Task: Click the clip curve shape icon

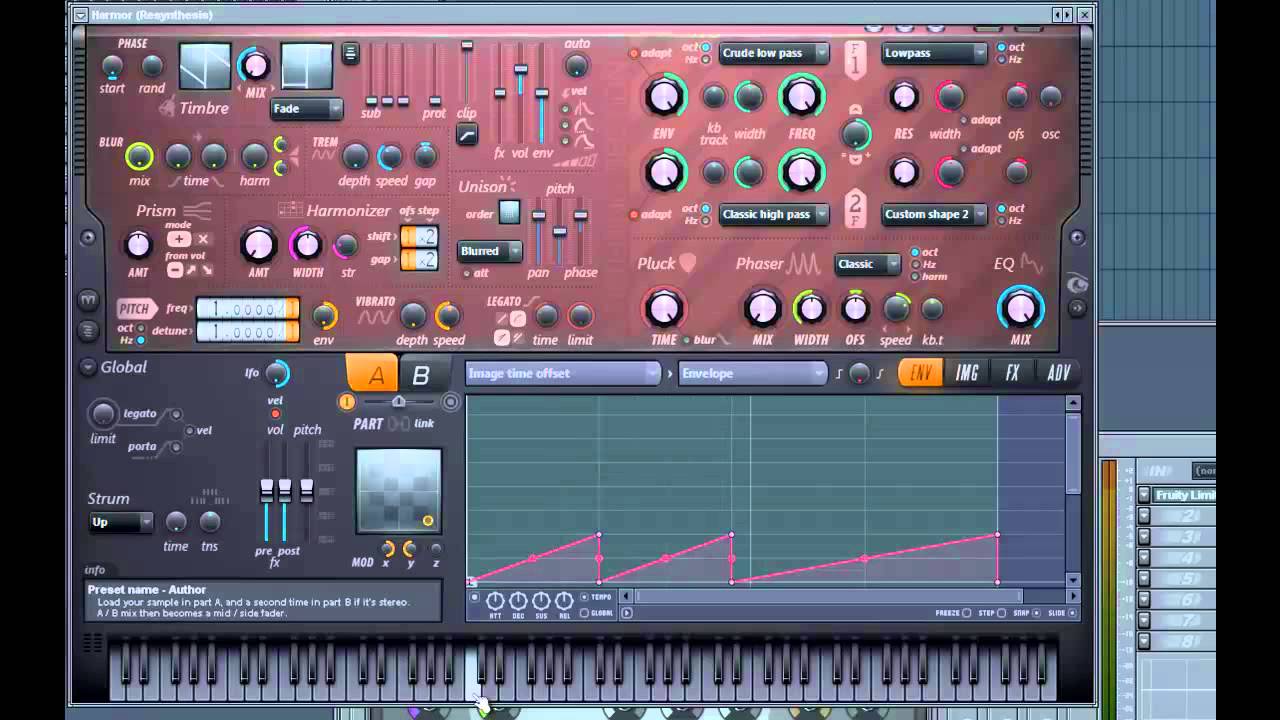Action: tap(467, 134)
